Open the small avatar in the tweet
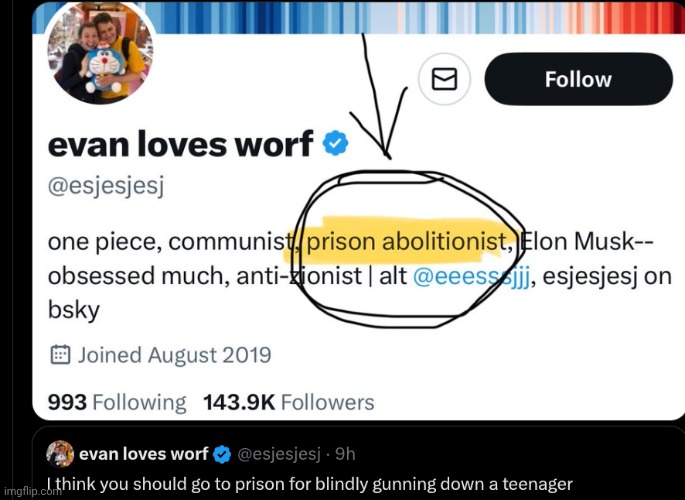 tap(60, 454)
